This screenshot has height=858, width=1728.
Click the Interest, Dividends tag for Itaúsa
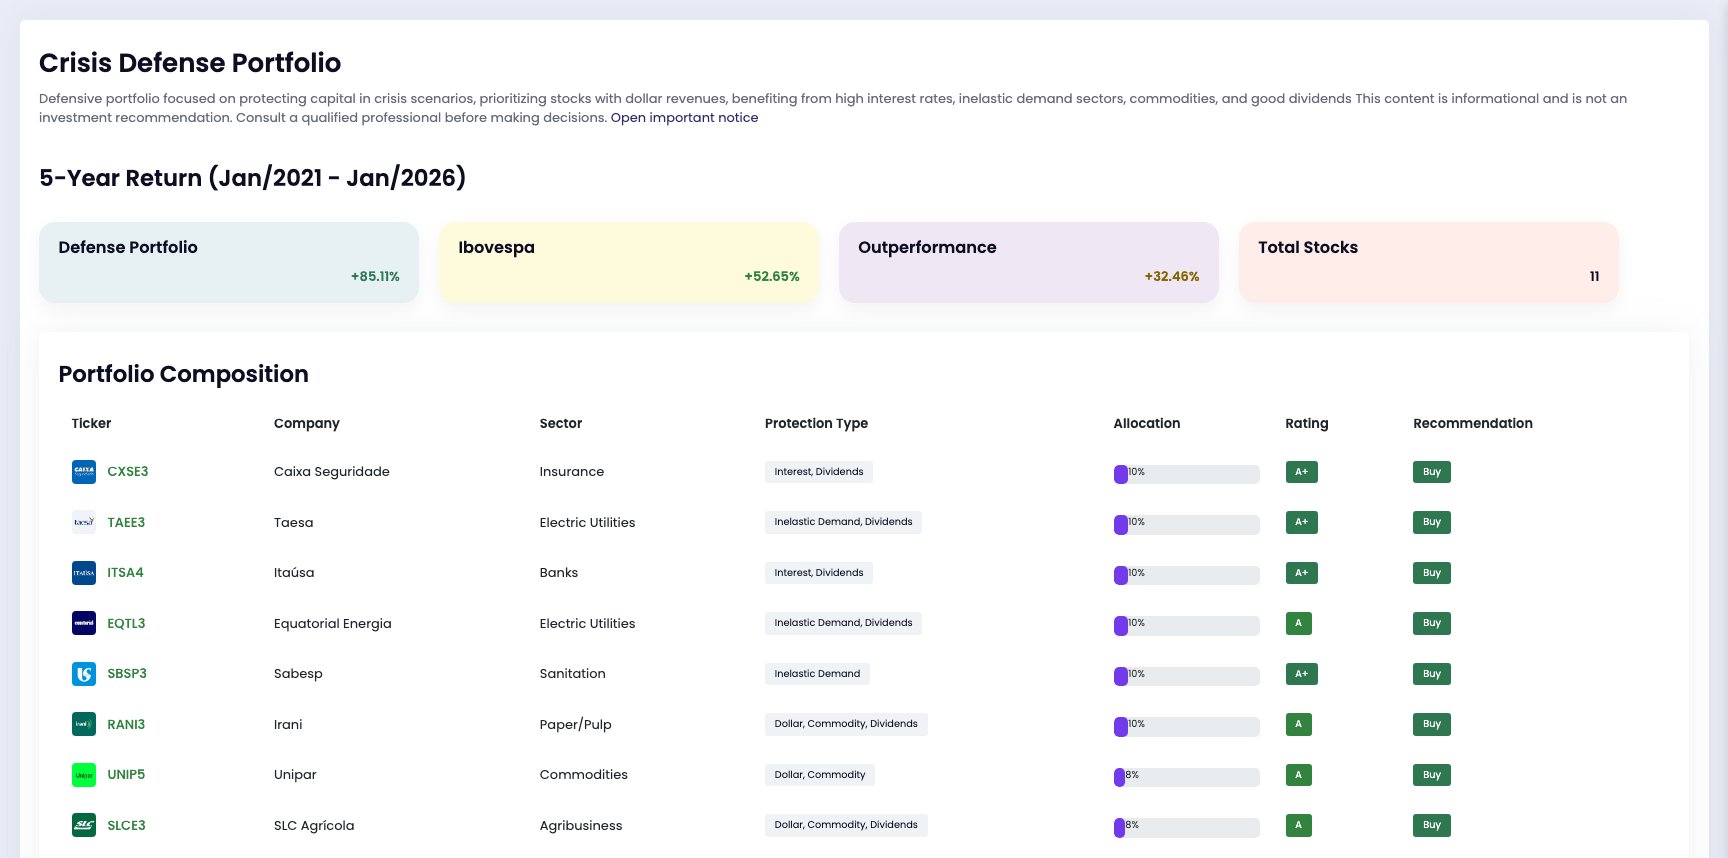[819, 573]
